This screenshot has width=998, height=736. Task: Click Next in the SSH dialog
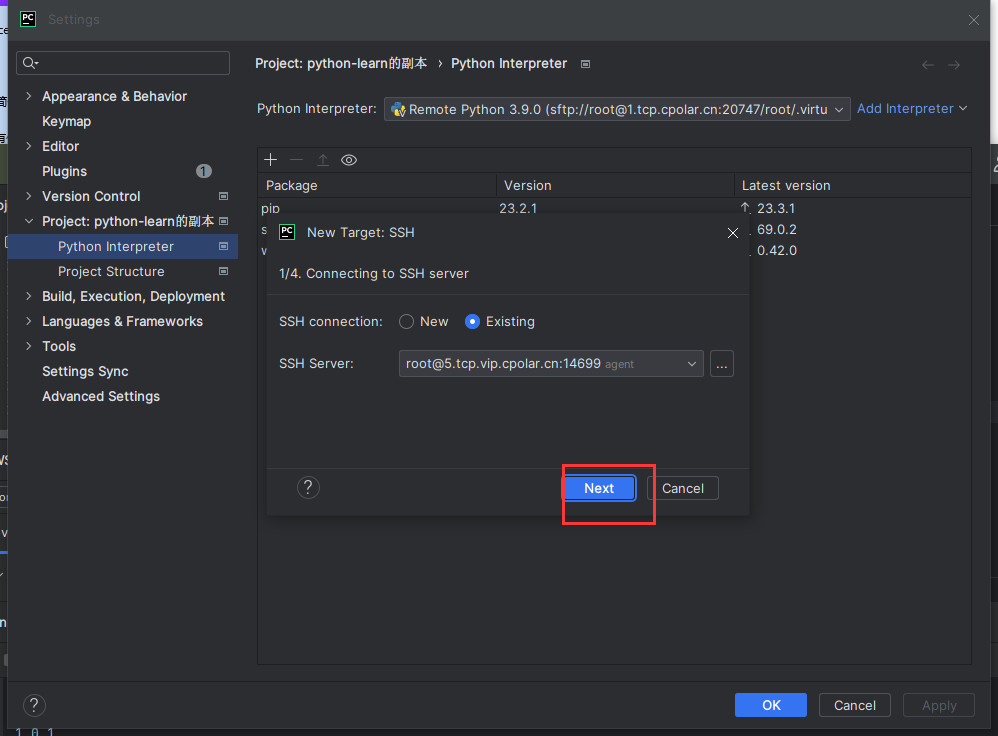[x=599, y=488]
